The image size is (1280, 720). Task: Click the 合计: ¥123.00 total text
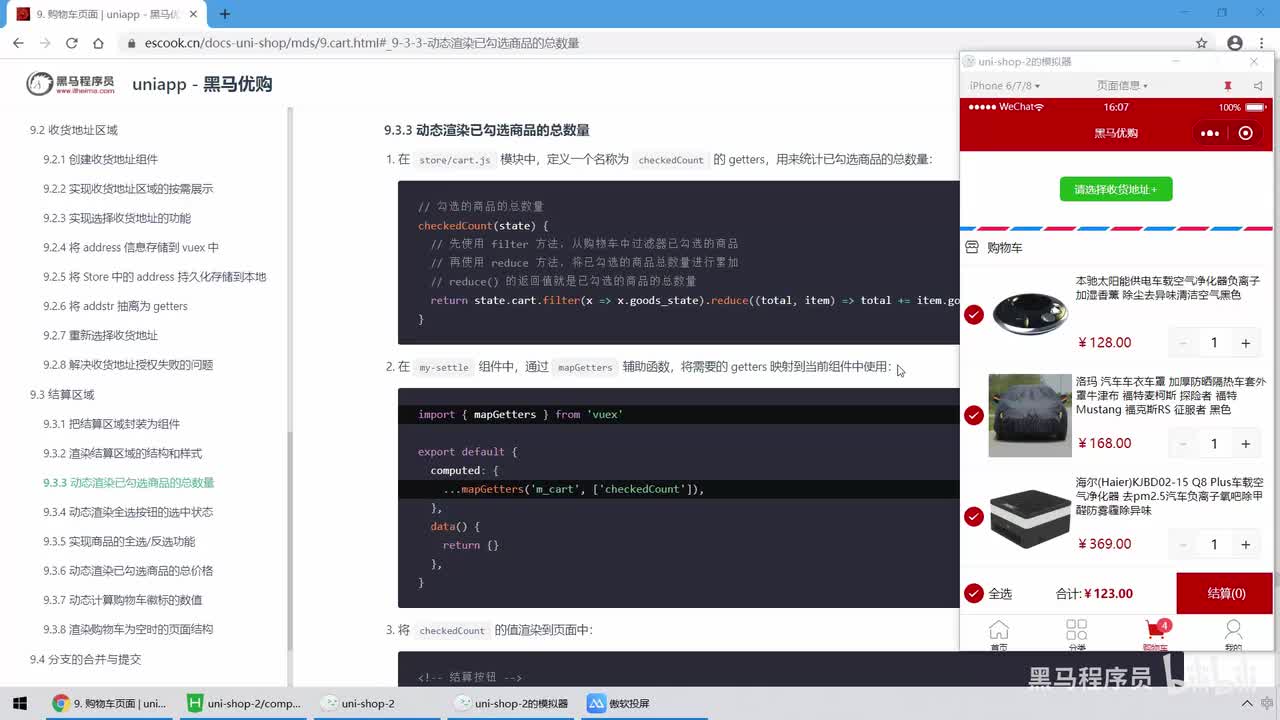click(1094, 593)
